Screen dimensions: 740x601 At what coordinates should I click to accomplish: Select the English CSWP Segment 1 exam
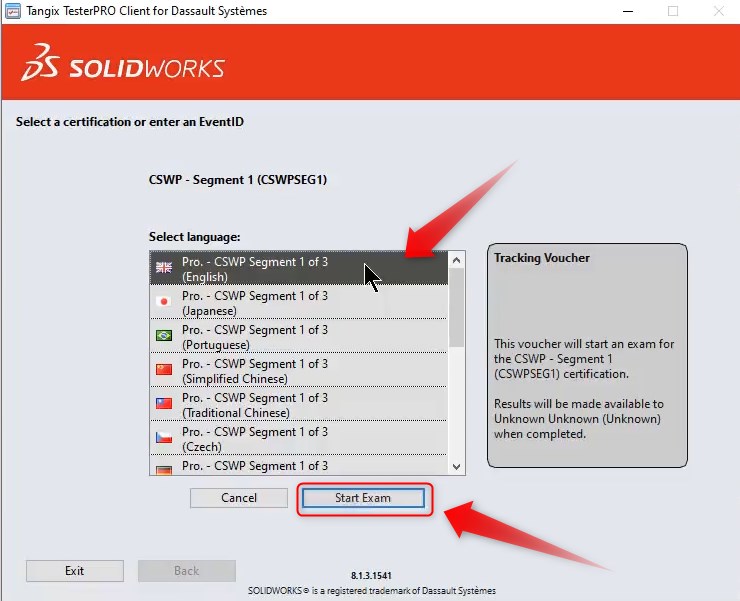pos(299,268)
